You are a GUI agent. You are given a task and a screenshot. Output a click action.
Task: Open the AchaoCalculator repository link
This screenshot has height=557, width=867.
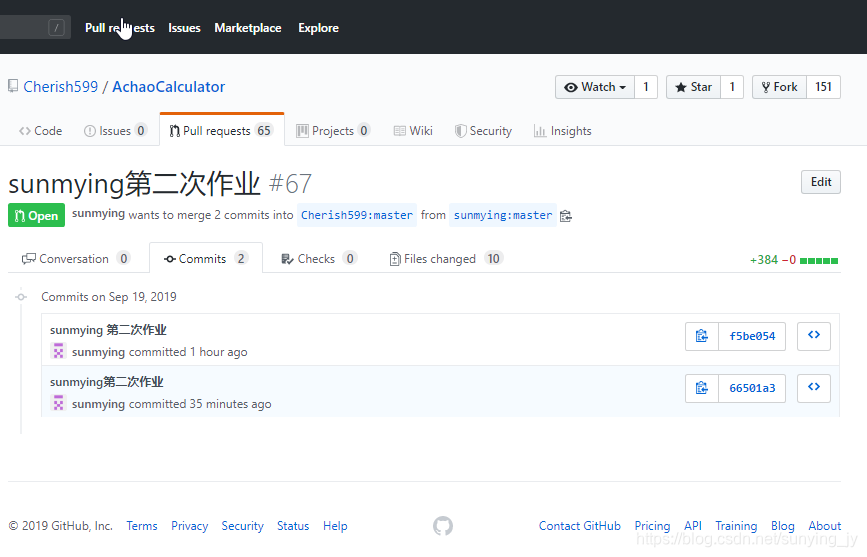click(x=169, y=87)
